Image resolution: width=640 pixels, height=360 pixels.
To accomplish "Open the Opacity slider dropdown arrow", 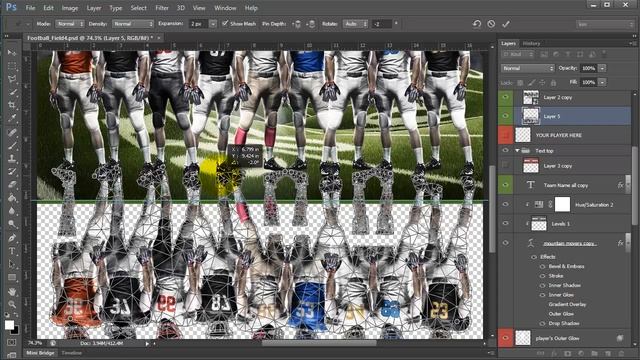I will pyautogui.click(x=602, y=68).
